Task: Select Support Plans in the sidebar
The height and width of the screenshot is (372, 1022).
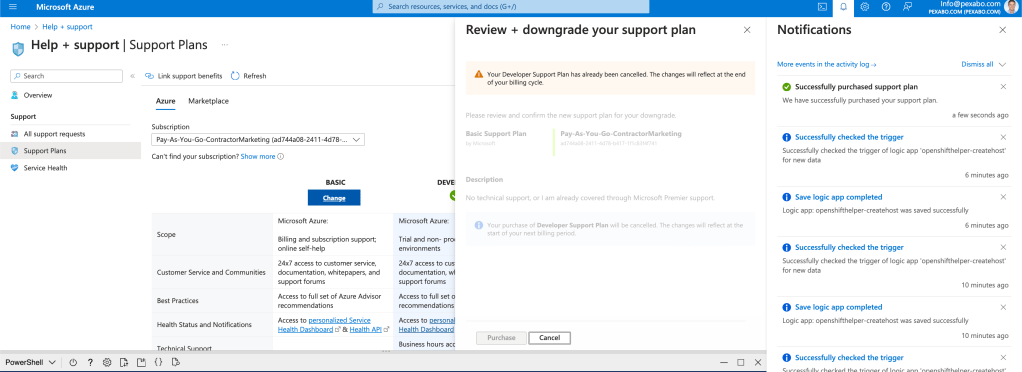Action: click(44, 150)
